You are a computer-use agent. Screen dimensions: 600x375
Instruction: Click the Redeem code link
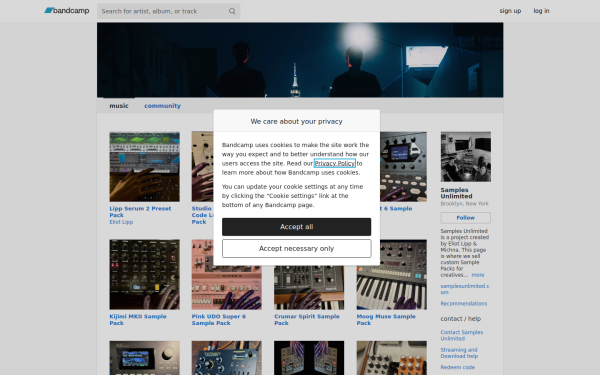click(x=458, y=367)
